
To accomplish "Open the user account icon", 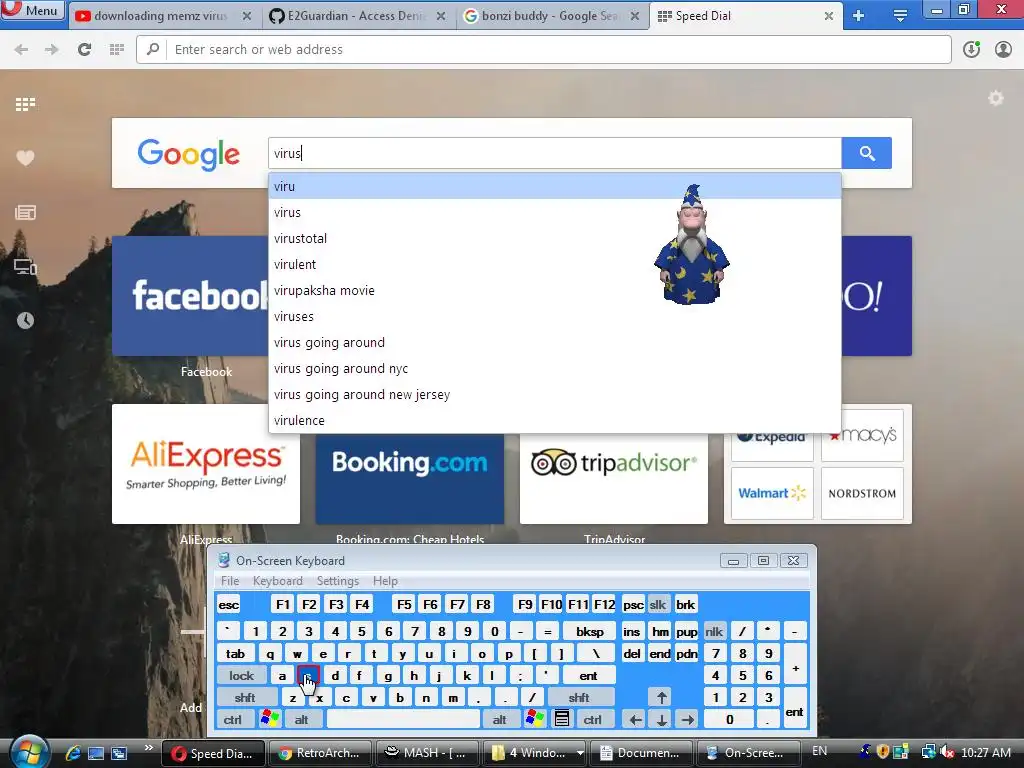I will (1003, 50).
